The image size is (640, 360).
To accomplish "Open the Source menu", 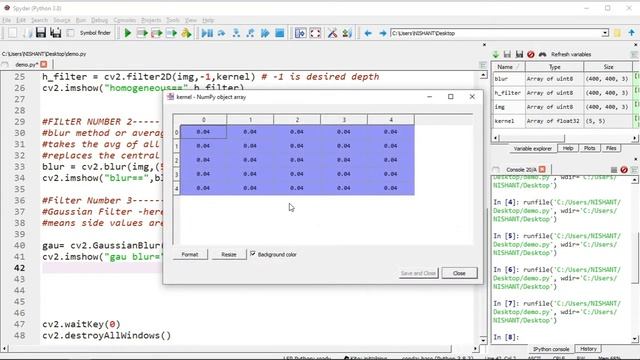I will click(x=62, y=20).
